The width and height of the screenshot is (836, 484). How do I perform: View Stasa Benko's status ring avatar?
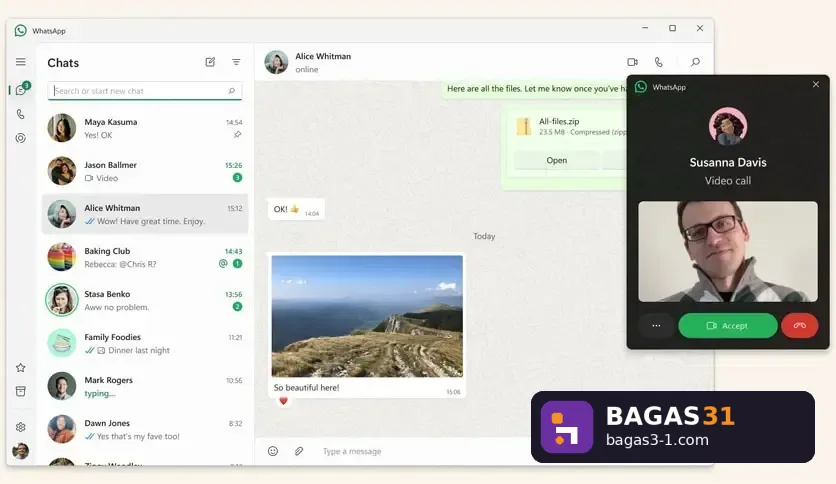(x=62, y=300)
